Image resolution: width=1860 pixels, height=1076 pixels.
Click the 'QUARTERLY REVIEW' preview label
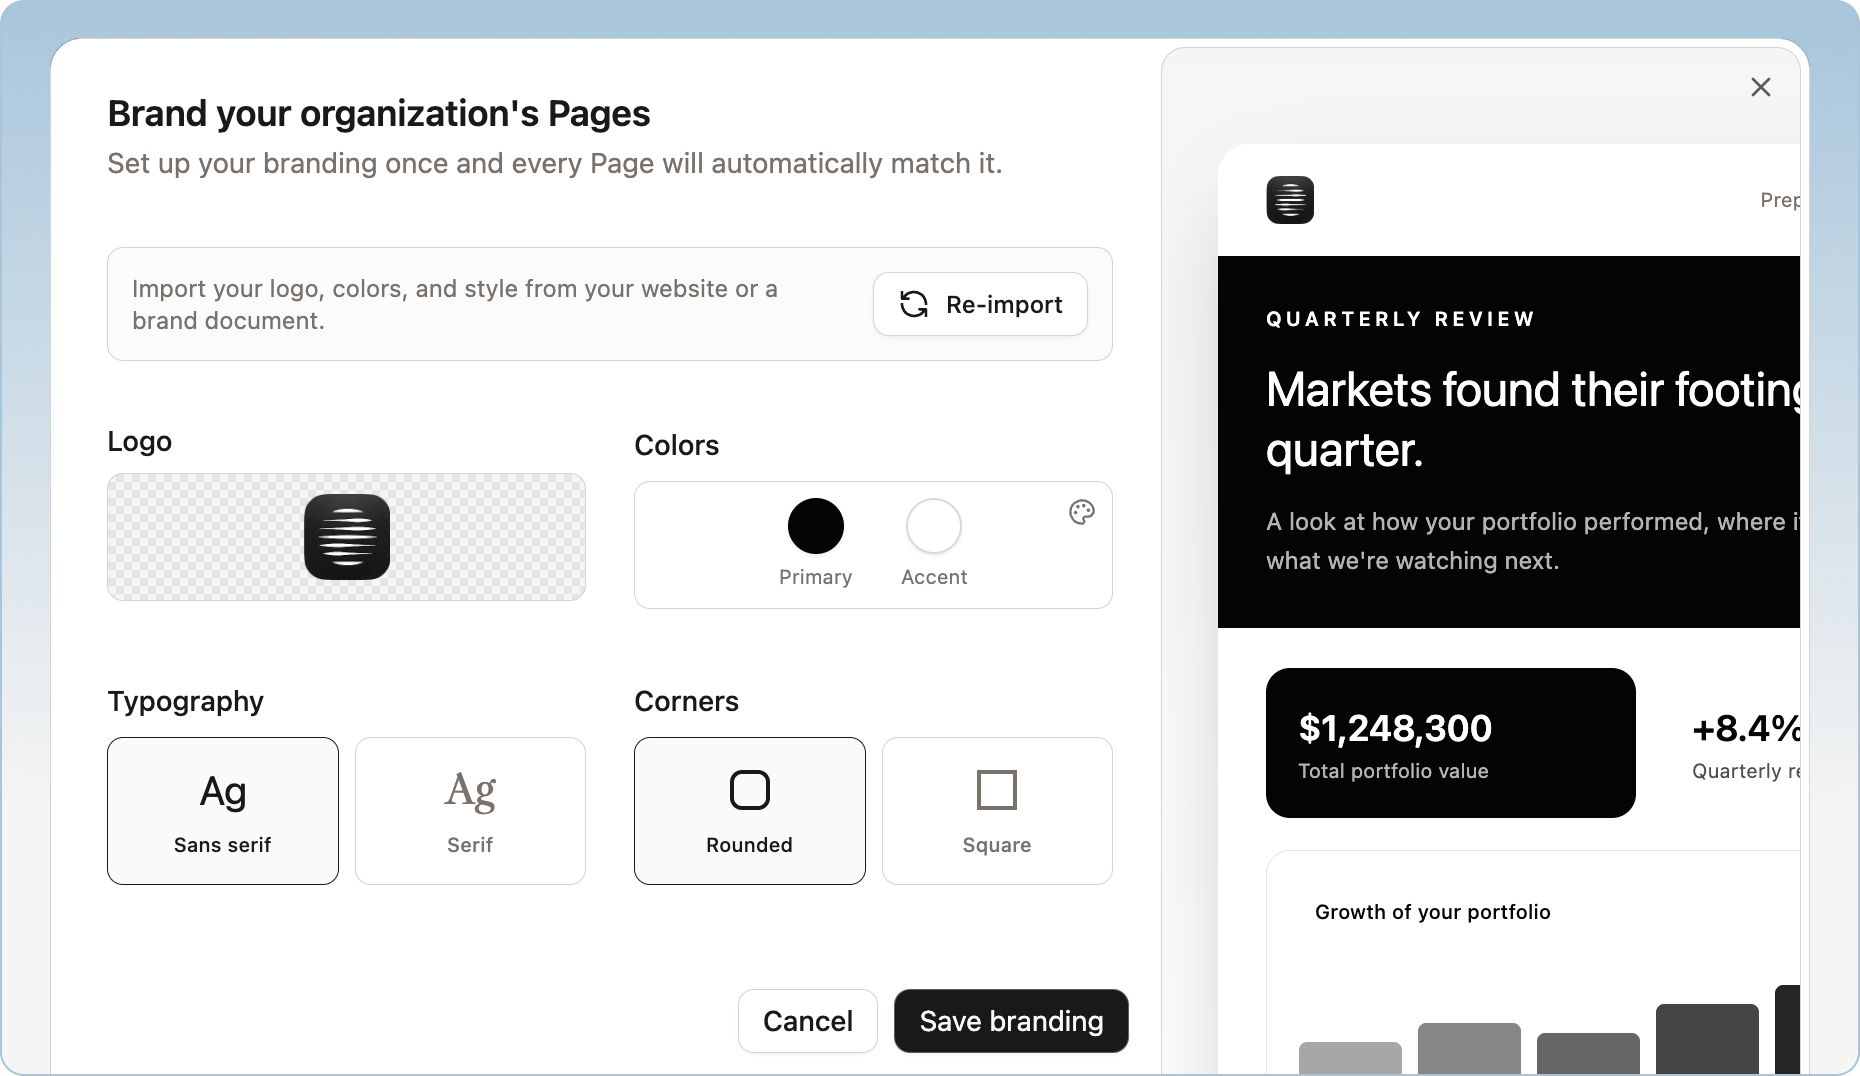point(1400,319)
